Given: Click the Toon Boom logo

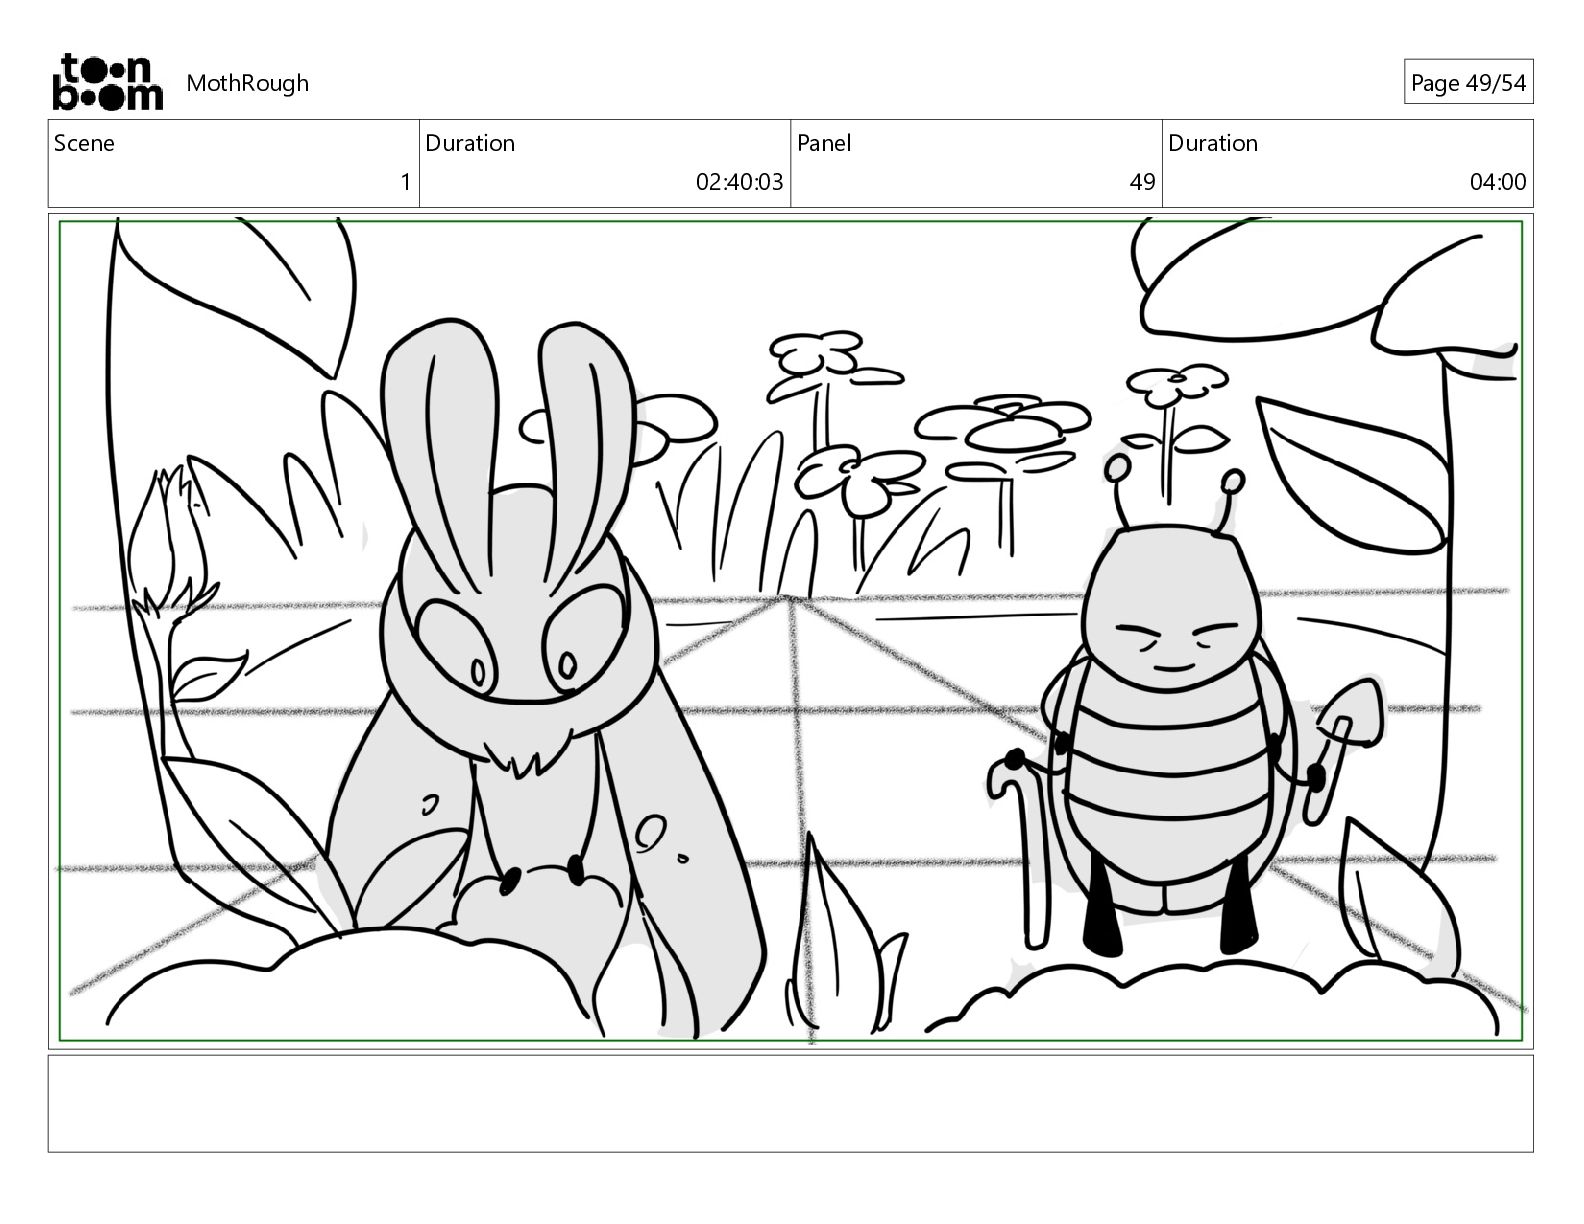Looking at the screenshot, I should tap(107, 82).
